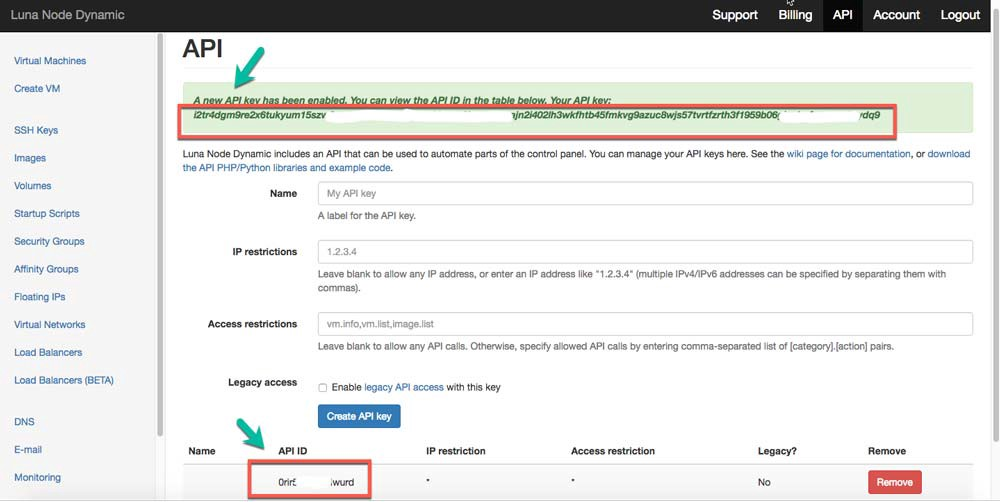1000x502 pixels.
Task: Click Logout in the top navigation
Action: pyautogui.click(x=960, y=15)
